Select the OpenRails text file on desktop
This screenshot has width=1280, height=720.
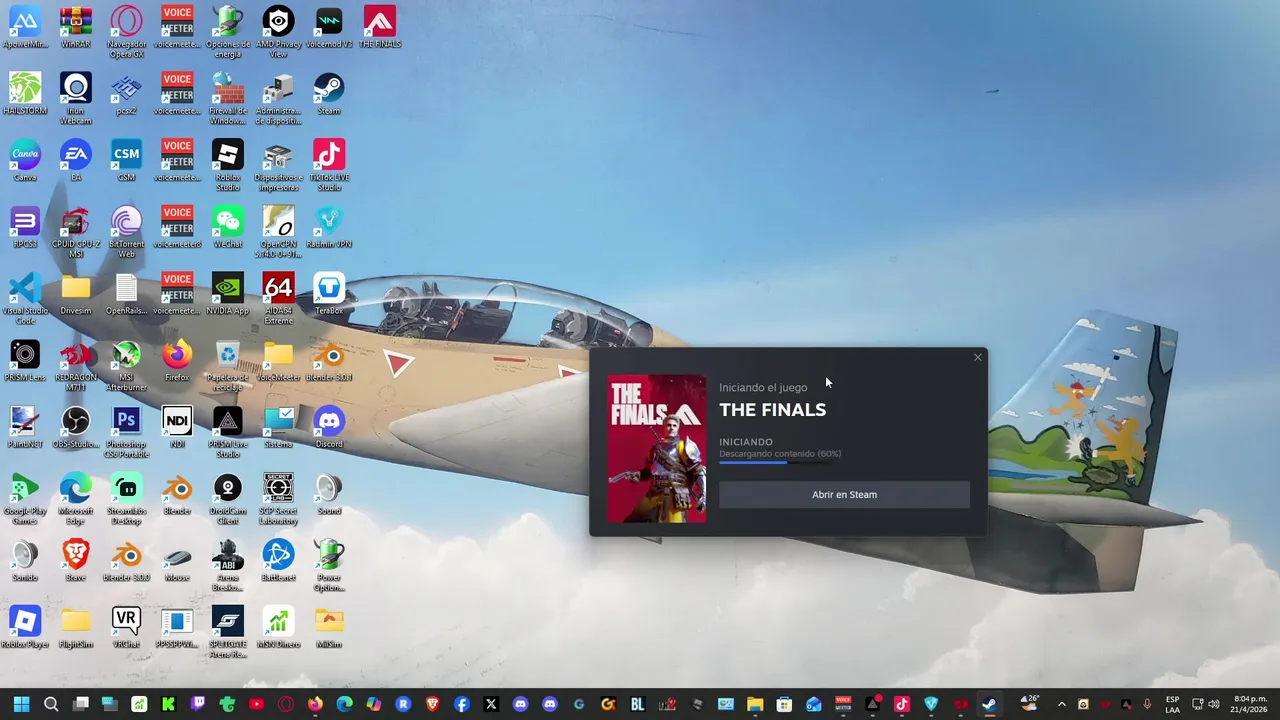(x=126, y=294)
